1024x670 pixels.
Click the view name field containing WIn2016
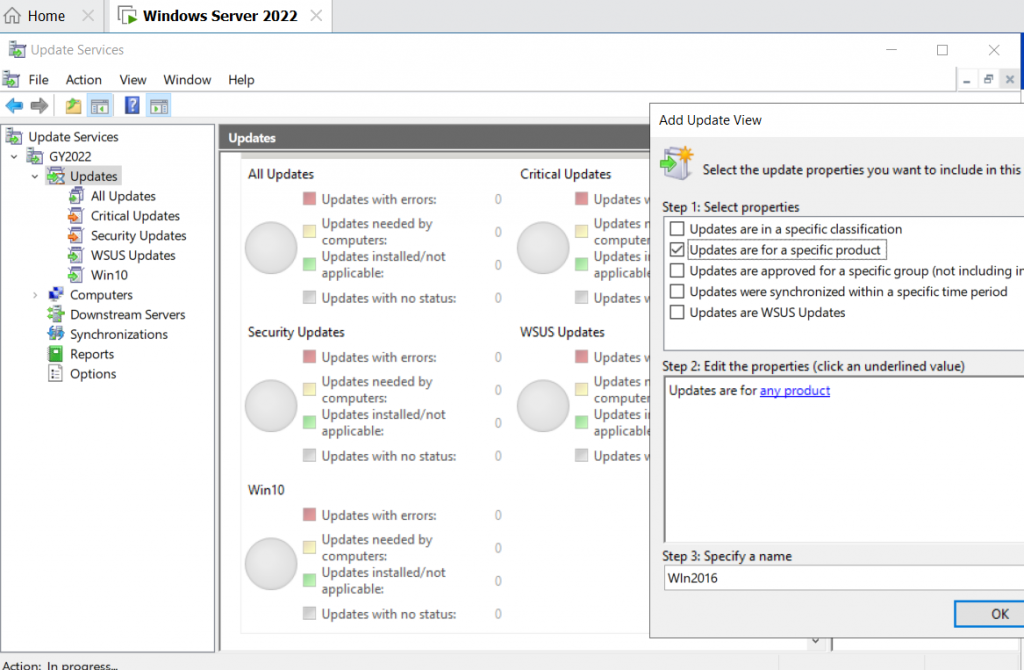point(844,578)
